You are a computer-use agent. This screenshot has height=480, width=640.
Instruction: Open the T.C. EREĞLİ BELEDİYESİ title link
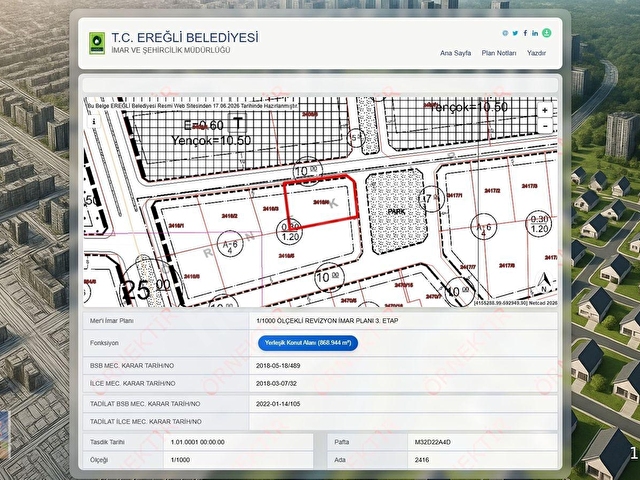185,38
